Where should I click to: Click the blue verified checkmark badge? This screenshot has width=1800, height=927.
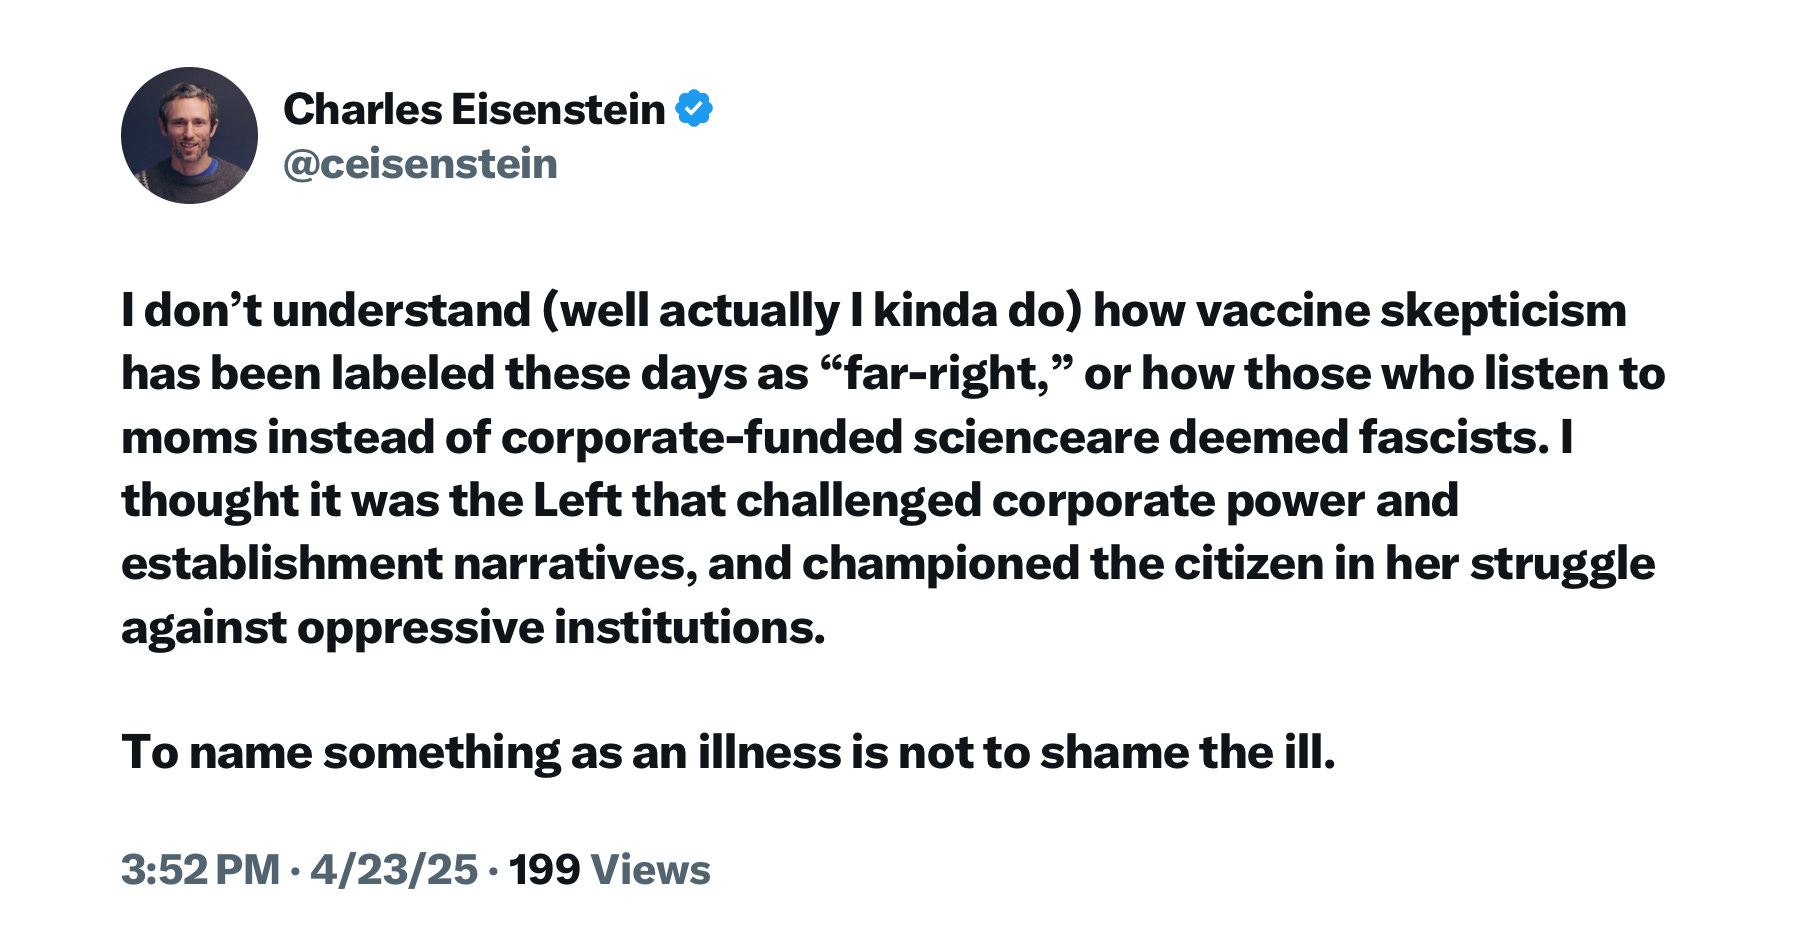[694, 108]
